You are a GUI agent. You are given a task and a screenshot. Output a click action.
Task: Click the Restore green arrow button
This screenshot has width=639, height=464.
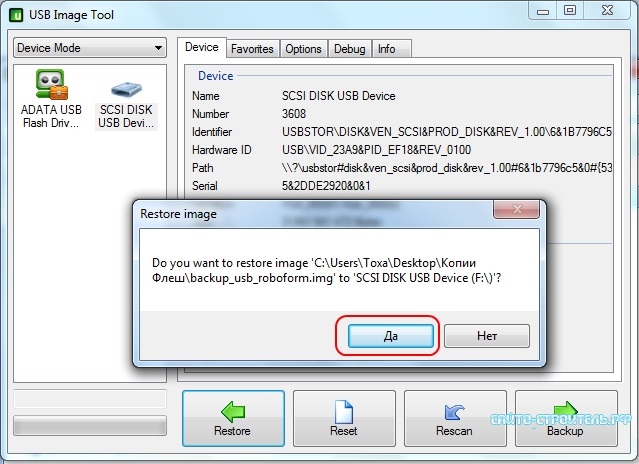click(x=232, y=415)
